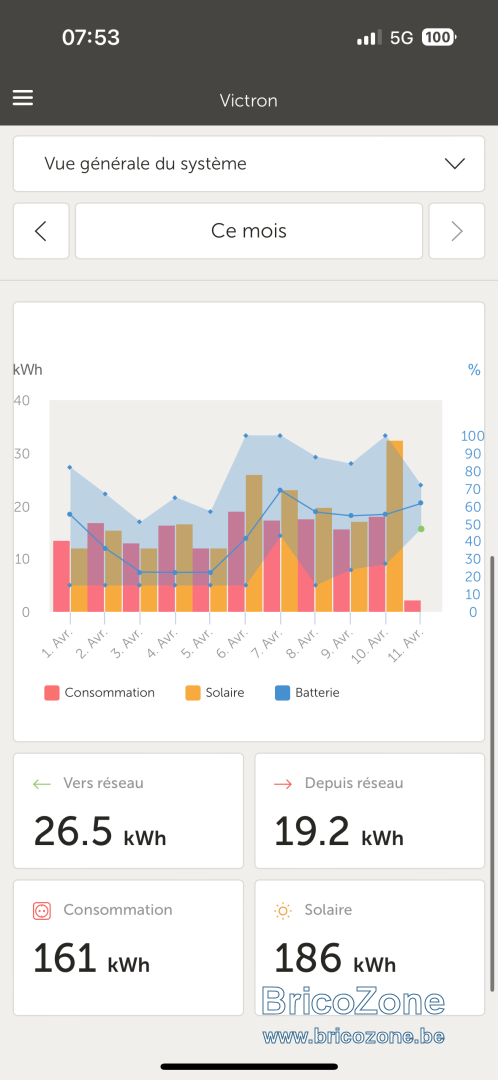Screen dimensions: 498x1080
Task: Click the dropdown chevron arrow
Action: 455,164
